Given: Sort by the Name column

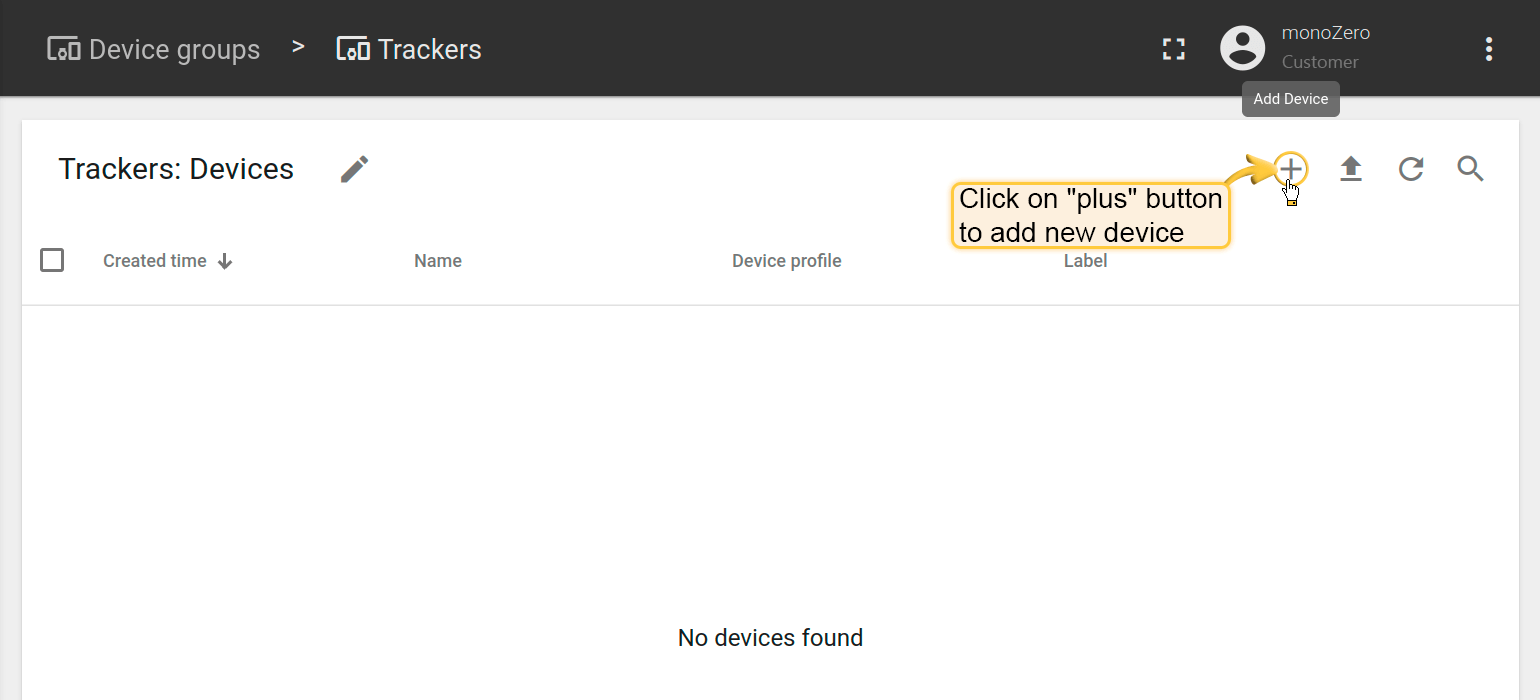Looking at the screenshot, I should (x=438, y=261).
